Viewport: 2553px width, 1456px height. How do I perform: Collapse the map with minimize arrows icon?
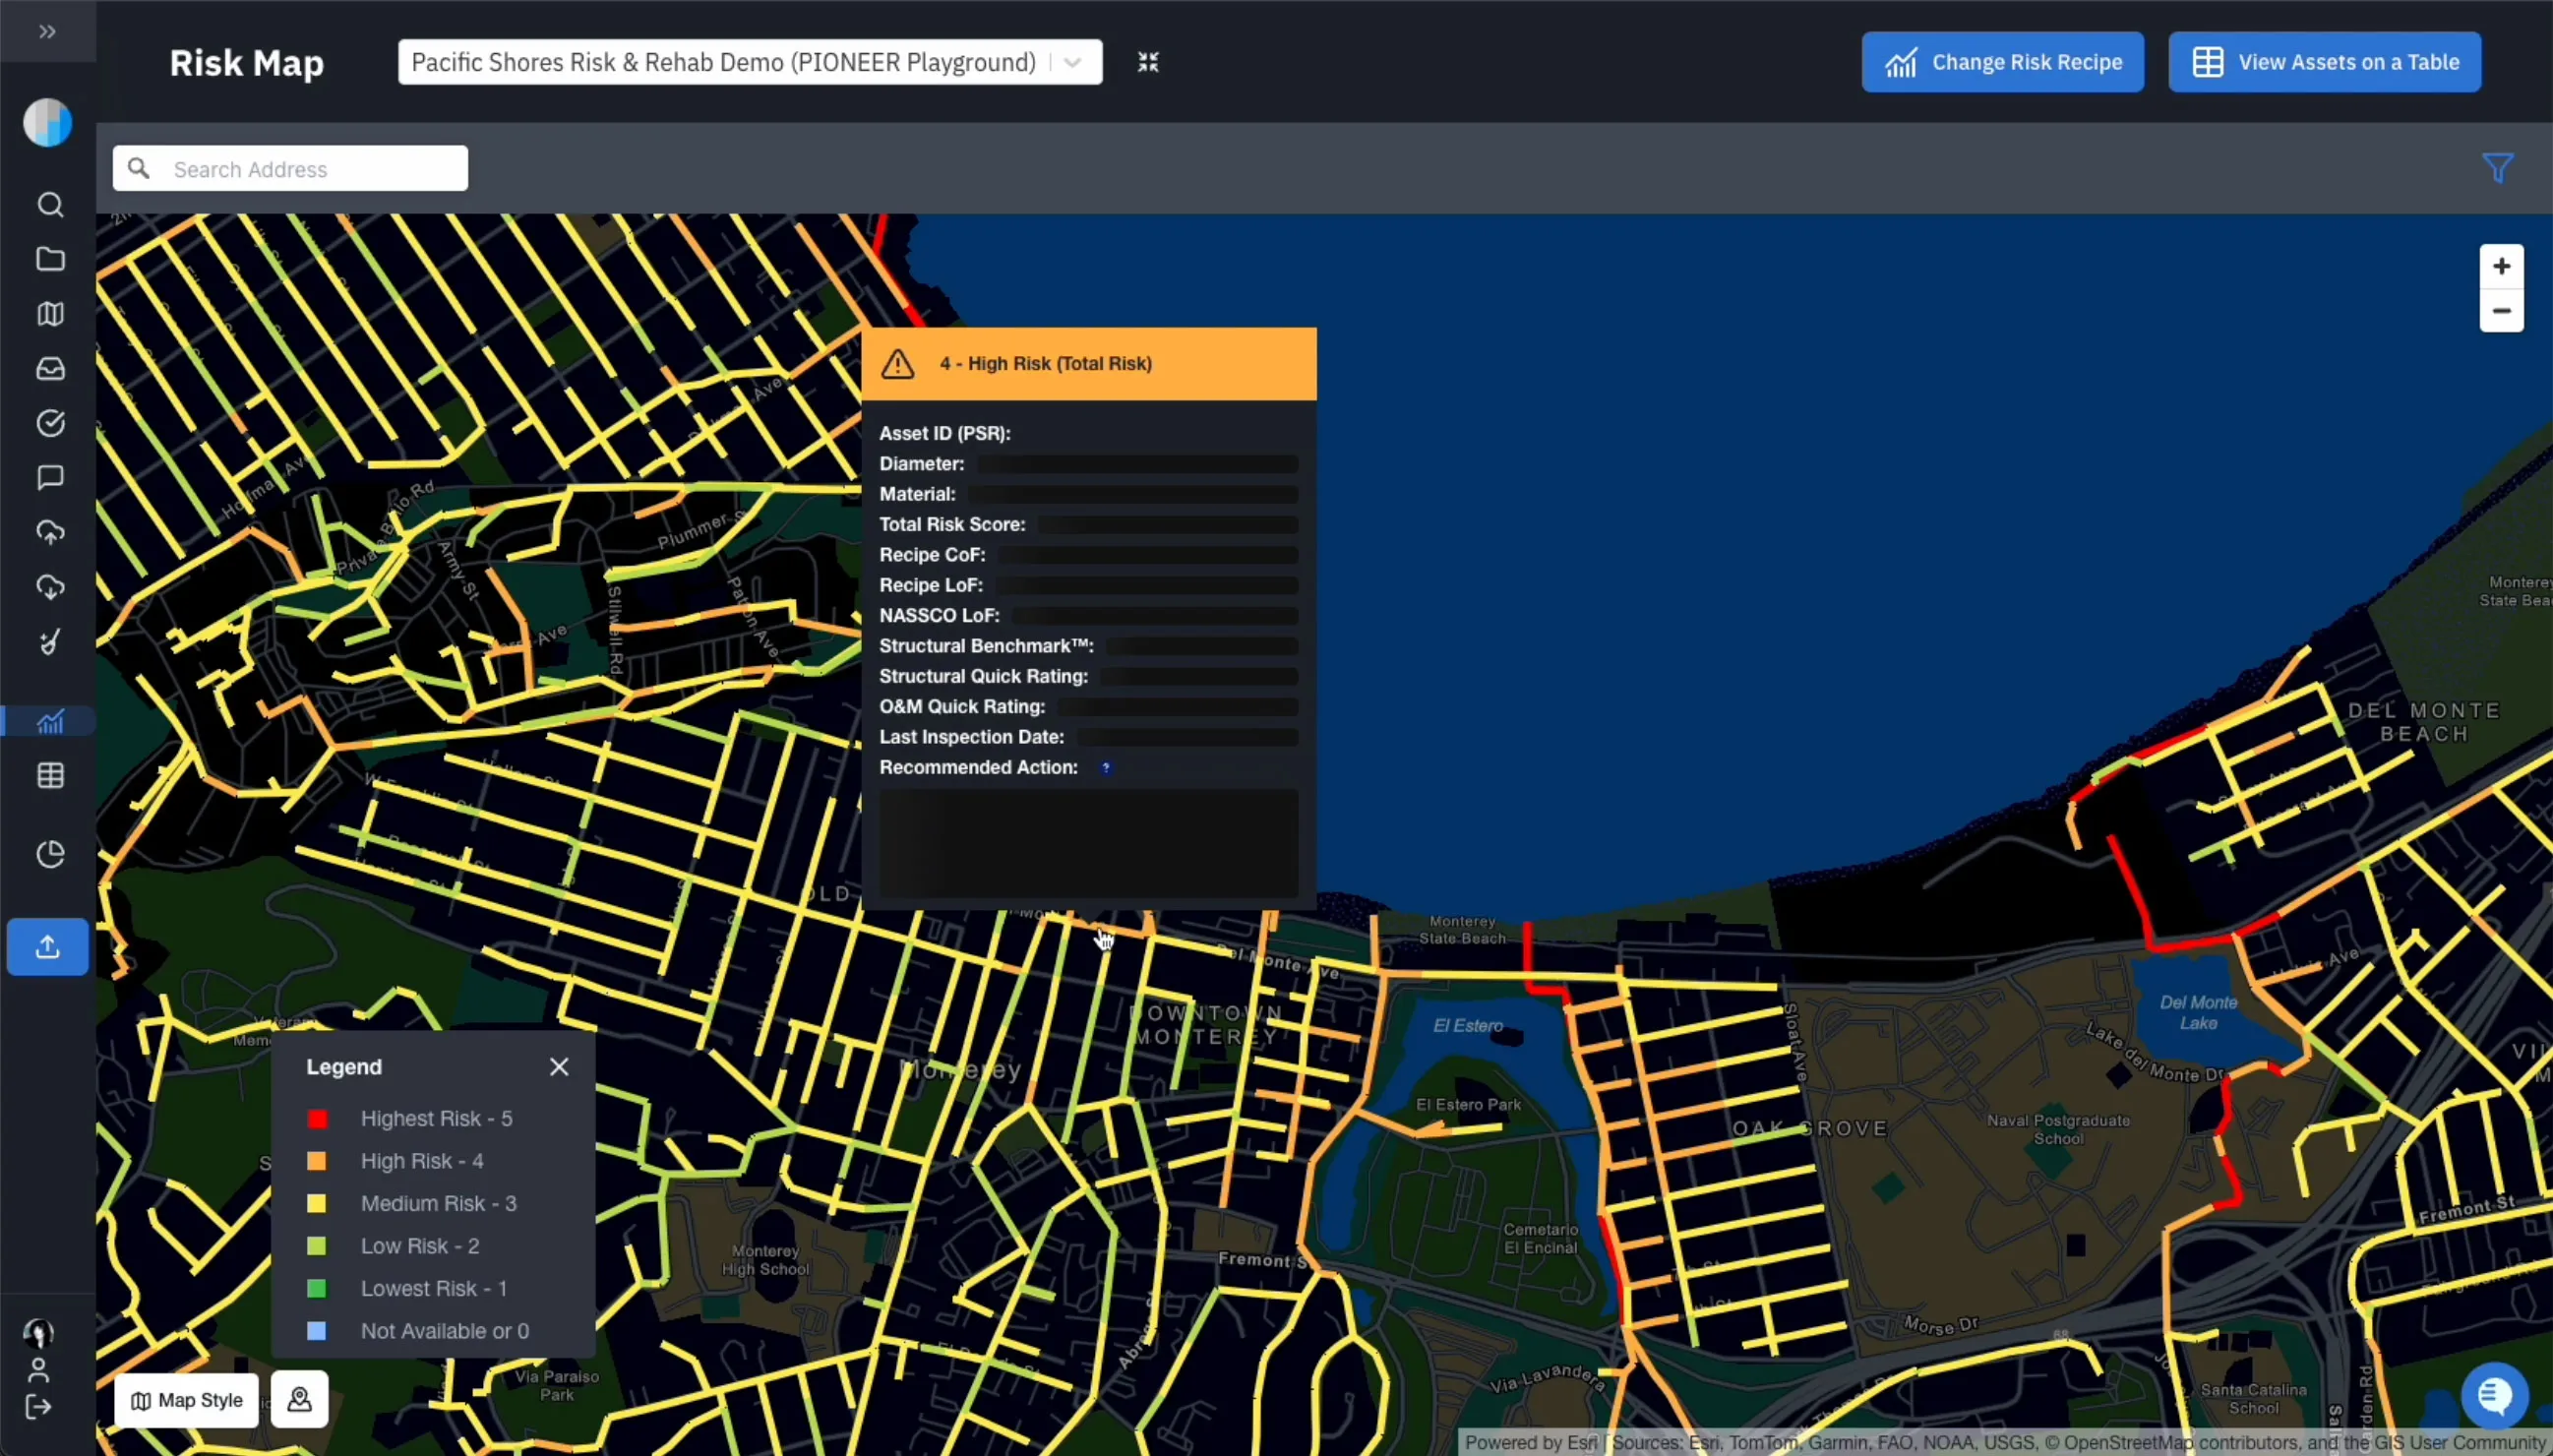pyautogui.click(x=1148, y=62)
